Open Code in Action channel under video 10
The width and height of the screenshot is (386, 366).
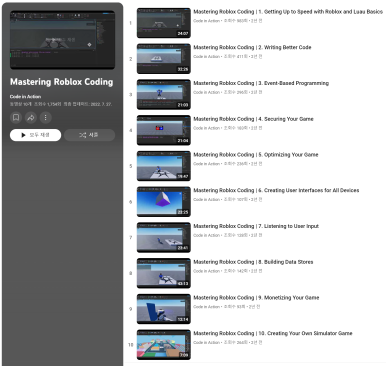click(206, 342)
